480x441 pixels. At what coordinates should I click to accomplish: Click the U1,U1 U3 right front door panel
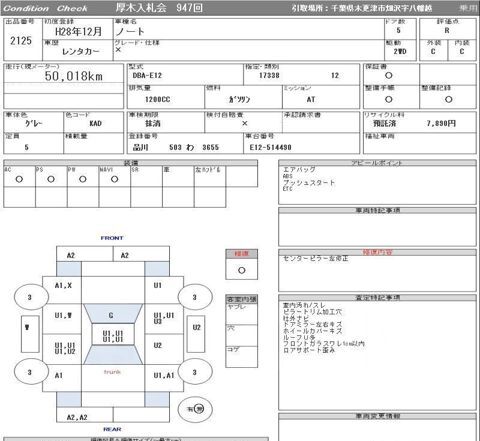[163, 318]
